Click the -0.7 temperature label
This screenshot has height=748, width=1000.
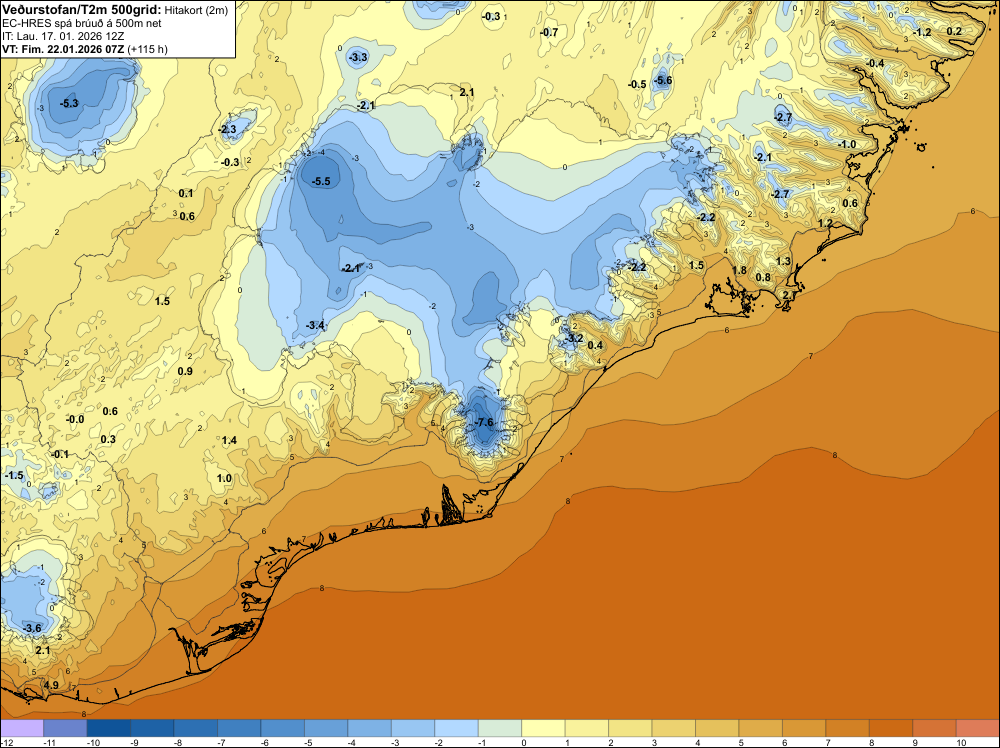pyautogui.click(x=548, y=32)
